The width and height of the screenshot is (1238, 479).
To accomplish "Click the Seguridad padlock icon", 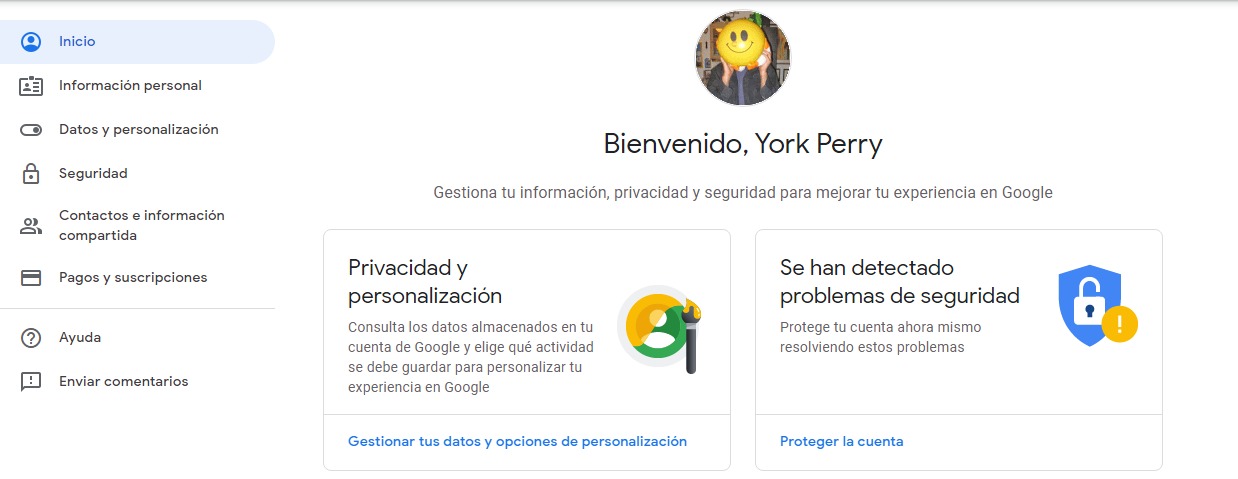I will point(31,173).
